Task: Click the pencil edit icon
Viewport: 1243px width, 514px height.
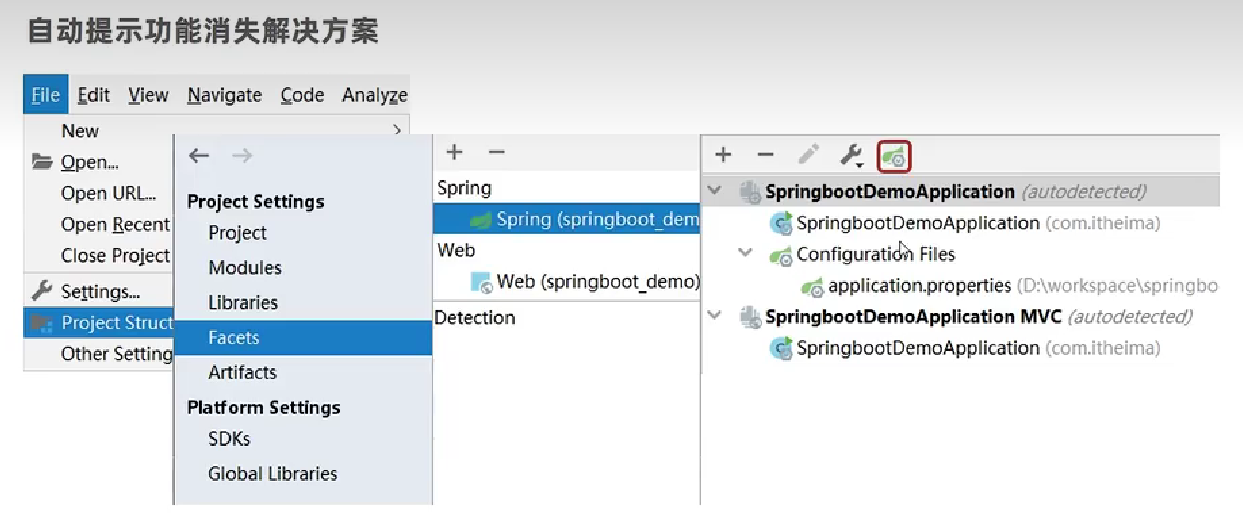Action: [808, 154]
